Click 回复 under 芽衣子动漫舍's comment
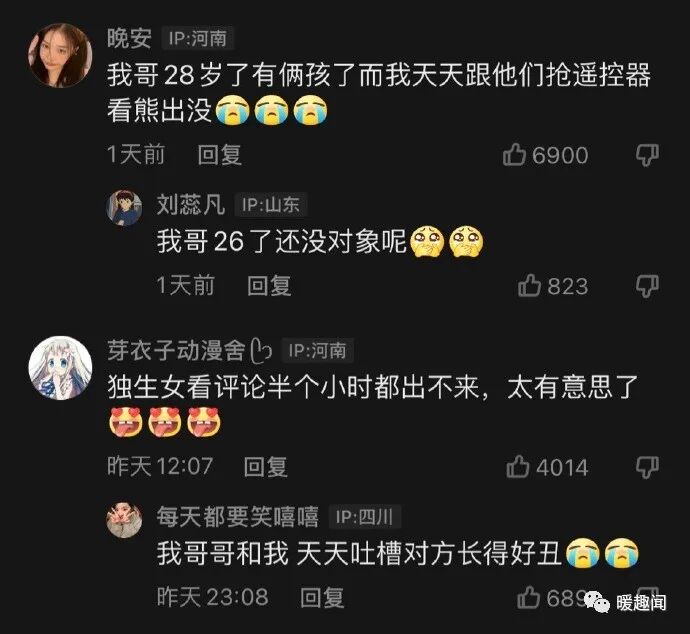Screen dimensions: 690x634 click(266, 466)
